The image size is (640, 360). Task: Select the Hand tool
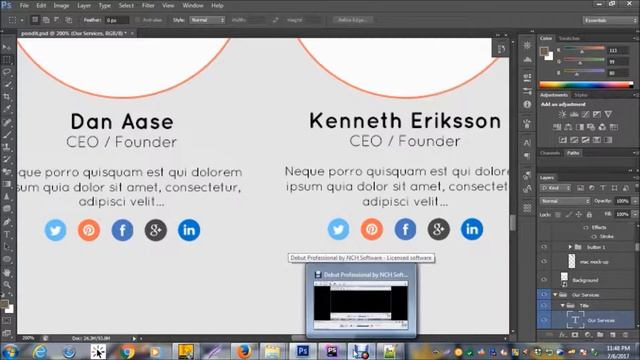pos(7,272)
